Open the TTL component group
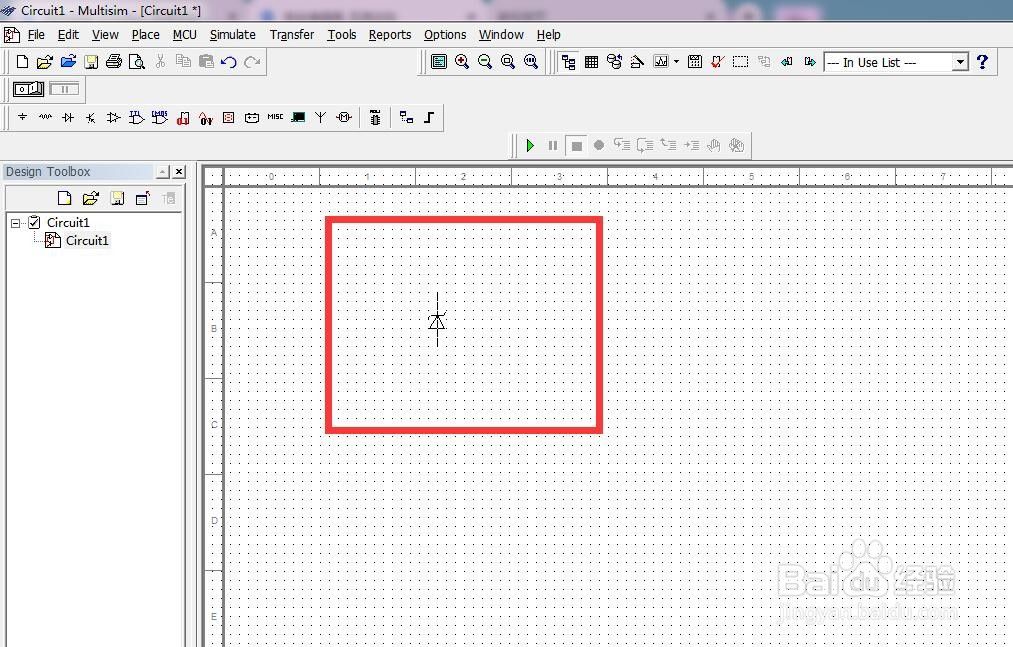Image resolution: width=1013 pixels, height=647 pixels. coord(136,117)
